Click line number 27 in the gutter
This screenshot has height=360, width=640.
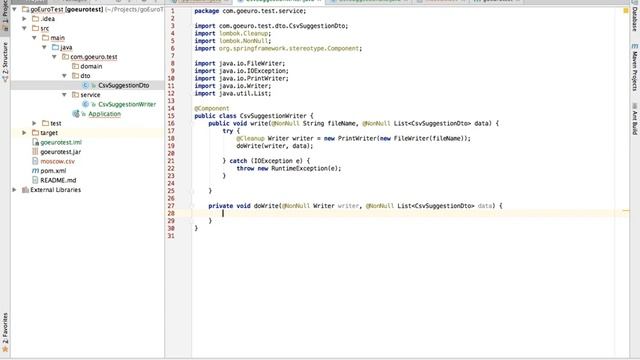(x=171, y=206)
